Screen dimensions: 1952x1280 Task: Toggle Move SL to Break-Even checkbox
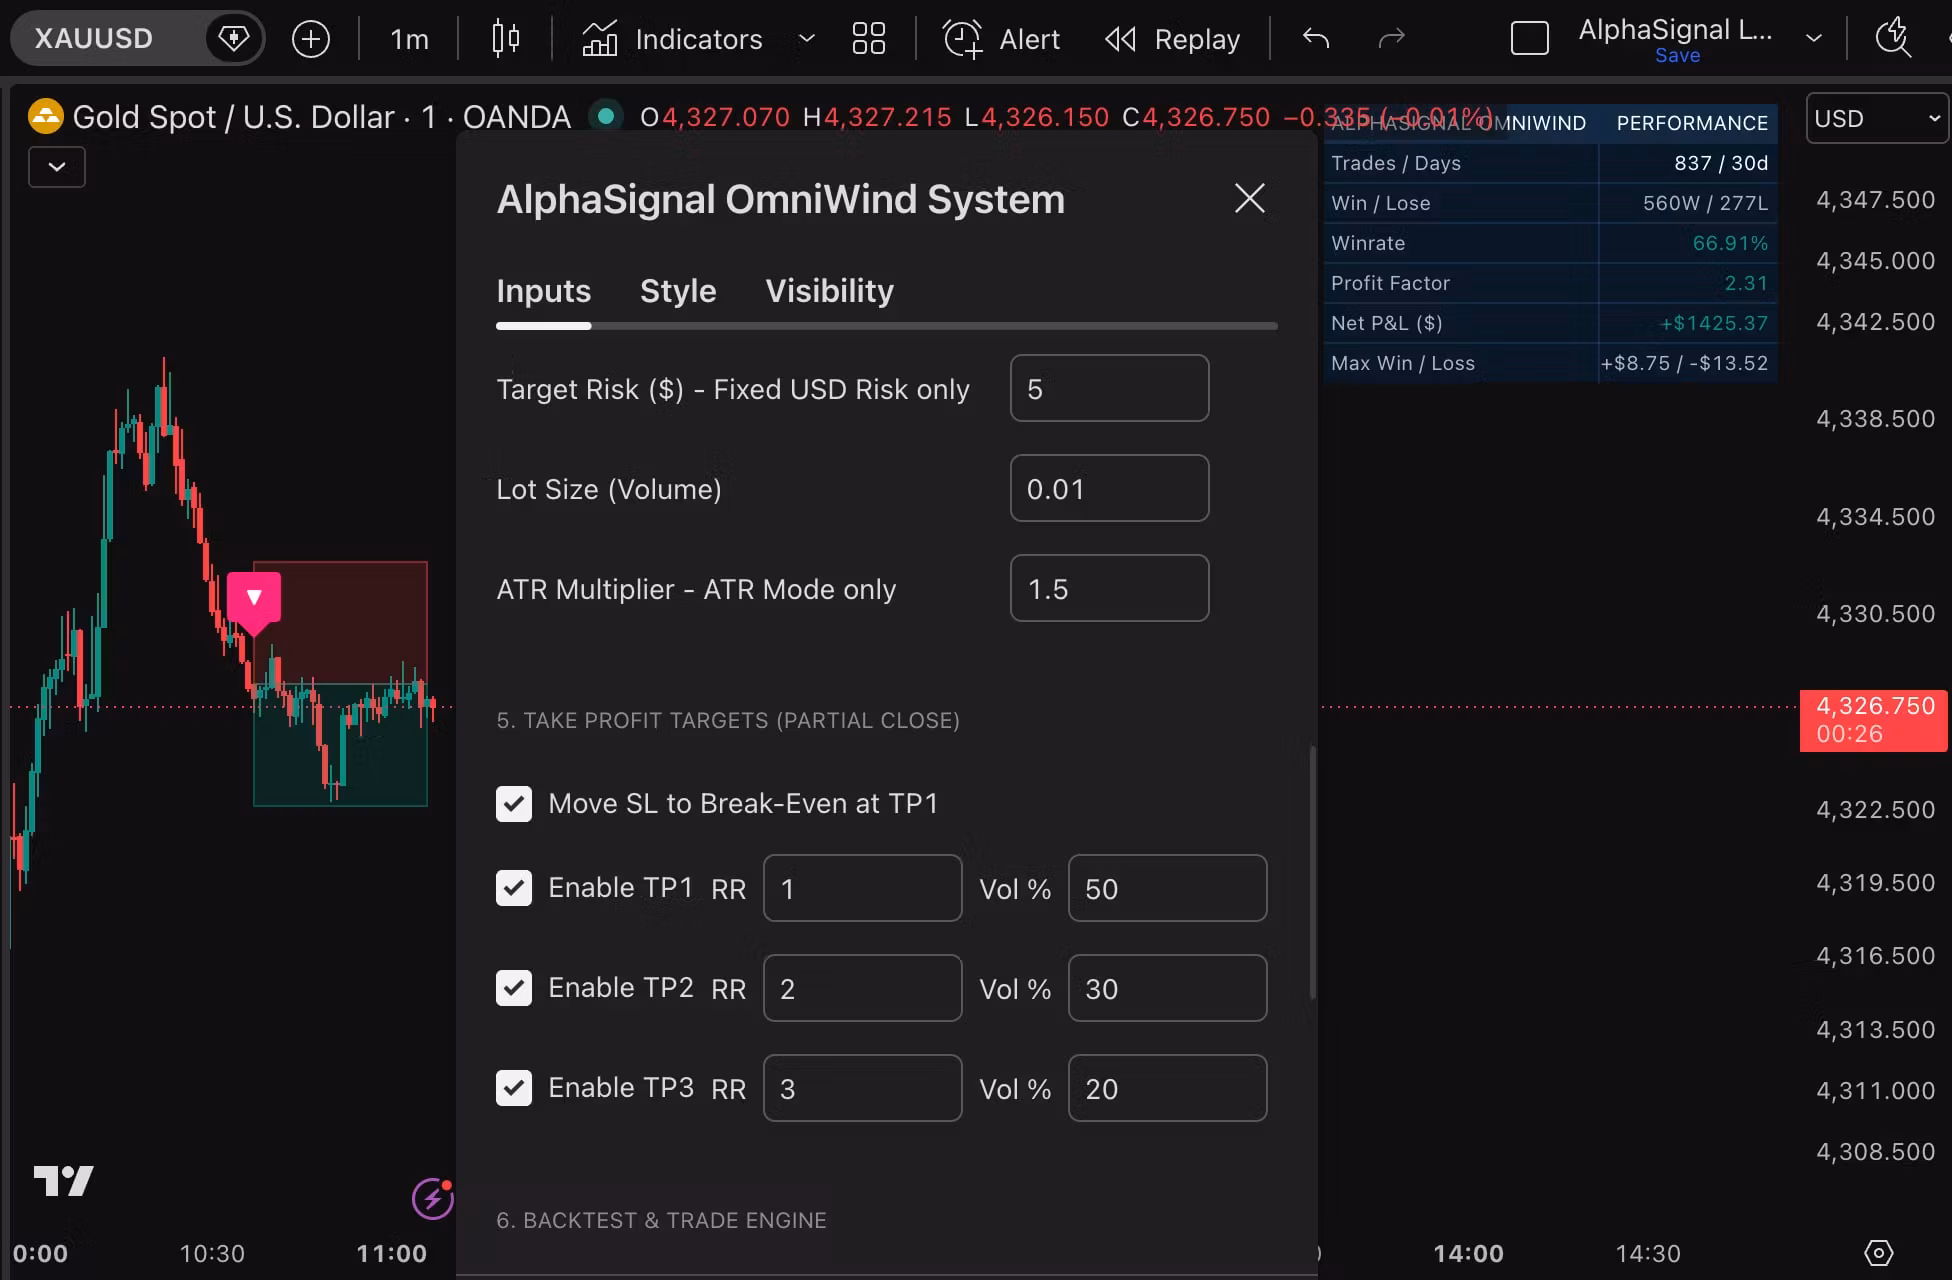coord(514,803)
